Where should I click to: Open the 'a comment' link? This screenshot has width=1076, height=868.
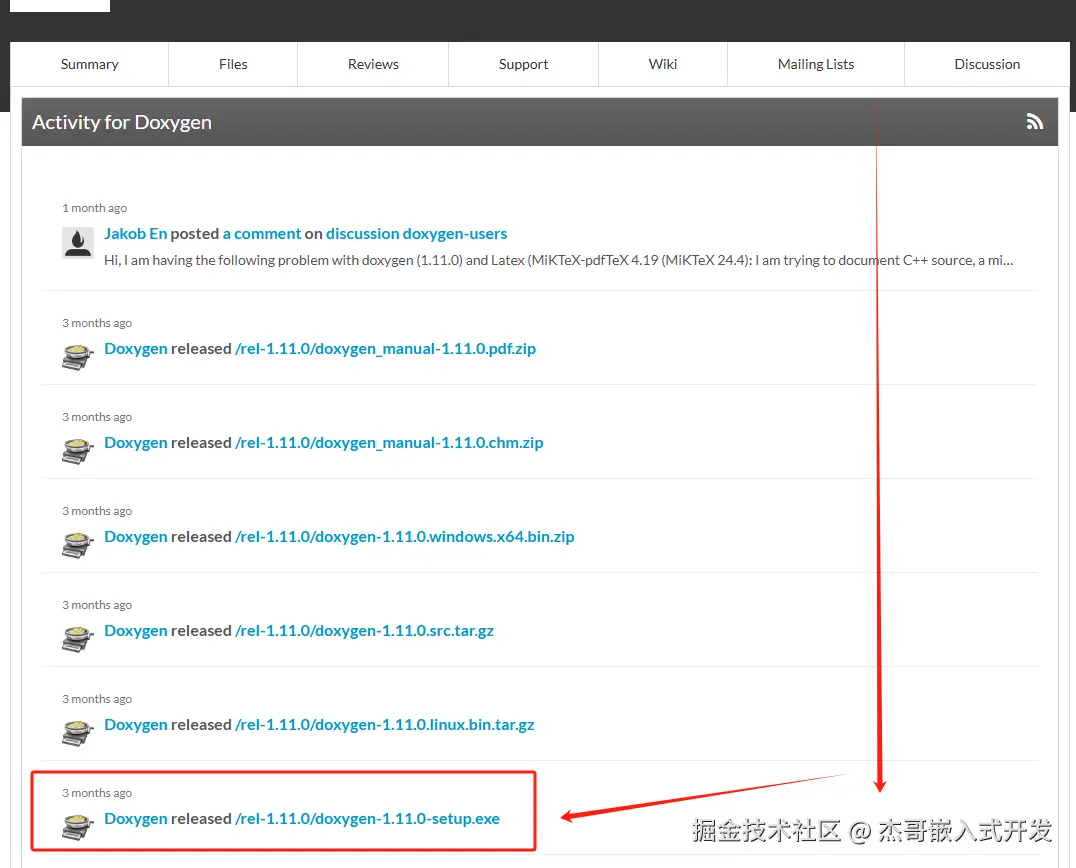tap(261, 234)
